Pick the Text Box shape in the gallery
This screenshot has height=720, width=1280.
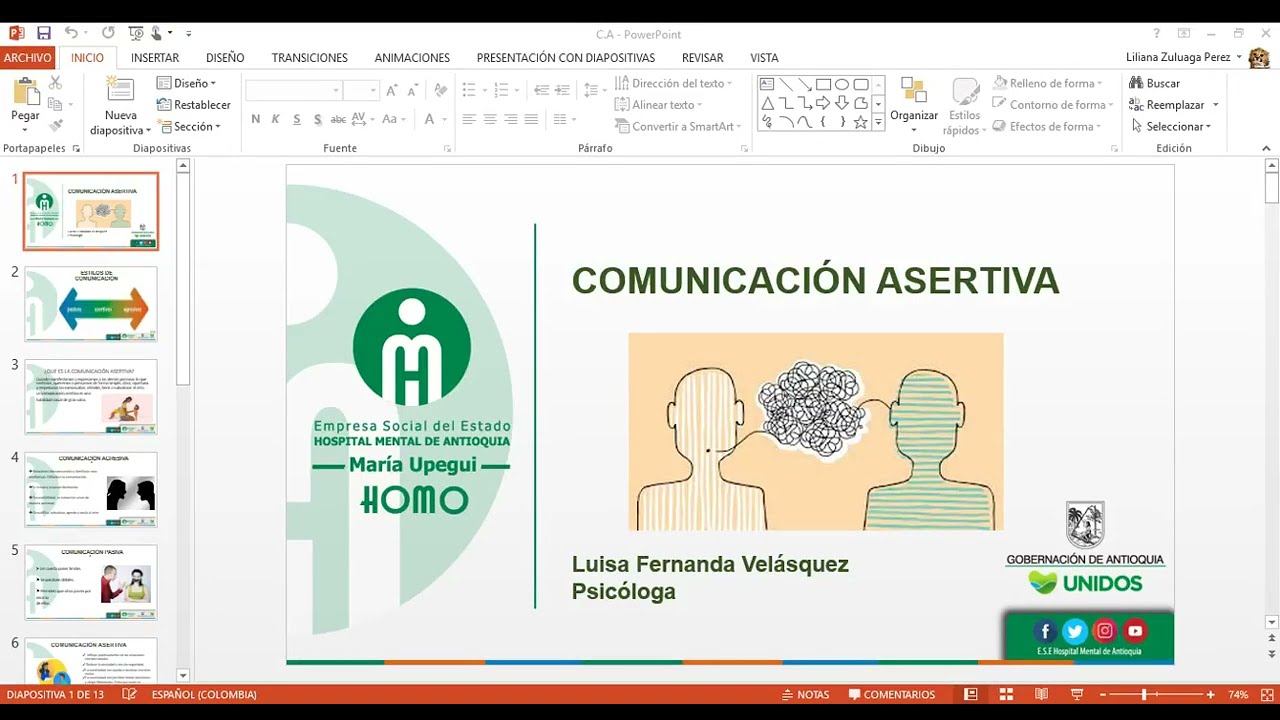767,84
